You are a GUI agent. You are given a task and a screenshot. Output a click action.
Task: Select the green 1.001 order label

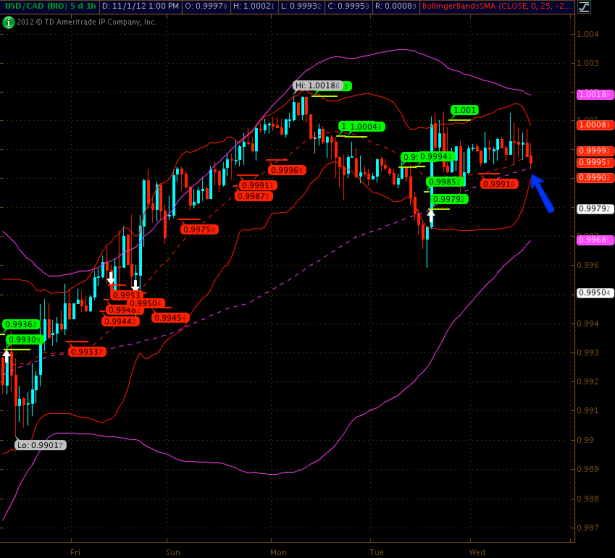(x=463, y=110)
